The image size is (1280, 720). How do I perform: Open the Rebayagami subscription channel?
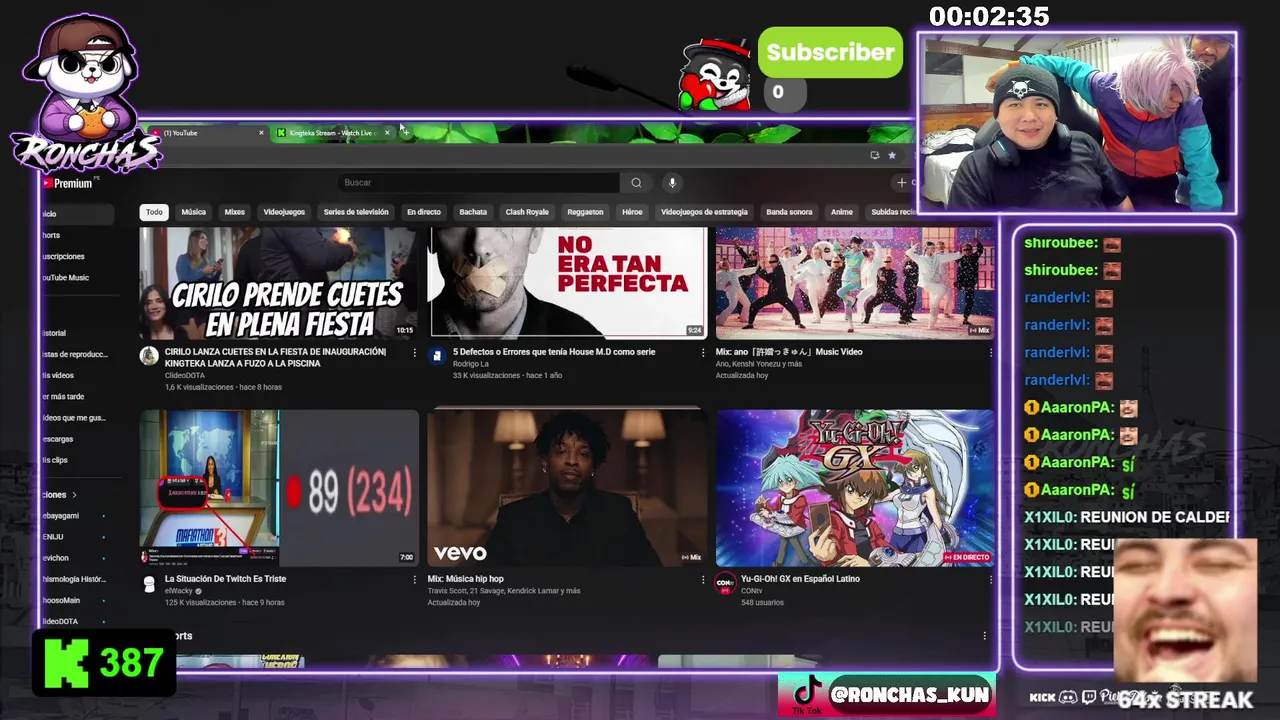[75, 516]
